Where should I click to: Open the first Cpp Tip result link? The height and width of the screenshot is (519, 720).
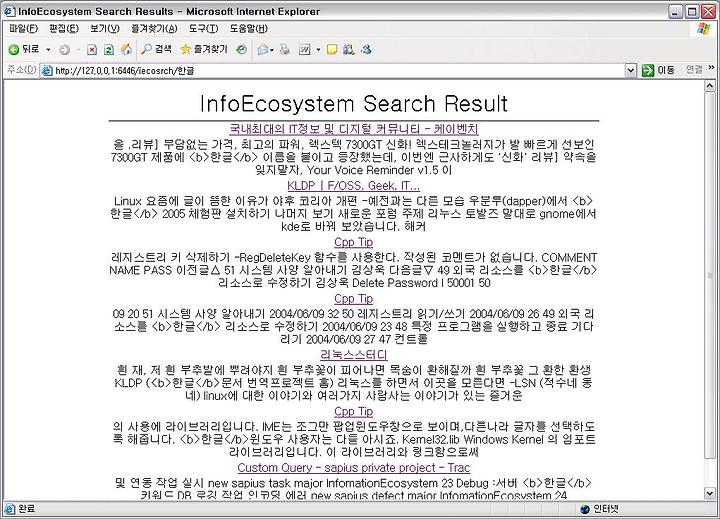click(x=354, y=242)
